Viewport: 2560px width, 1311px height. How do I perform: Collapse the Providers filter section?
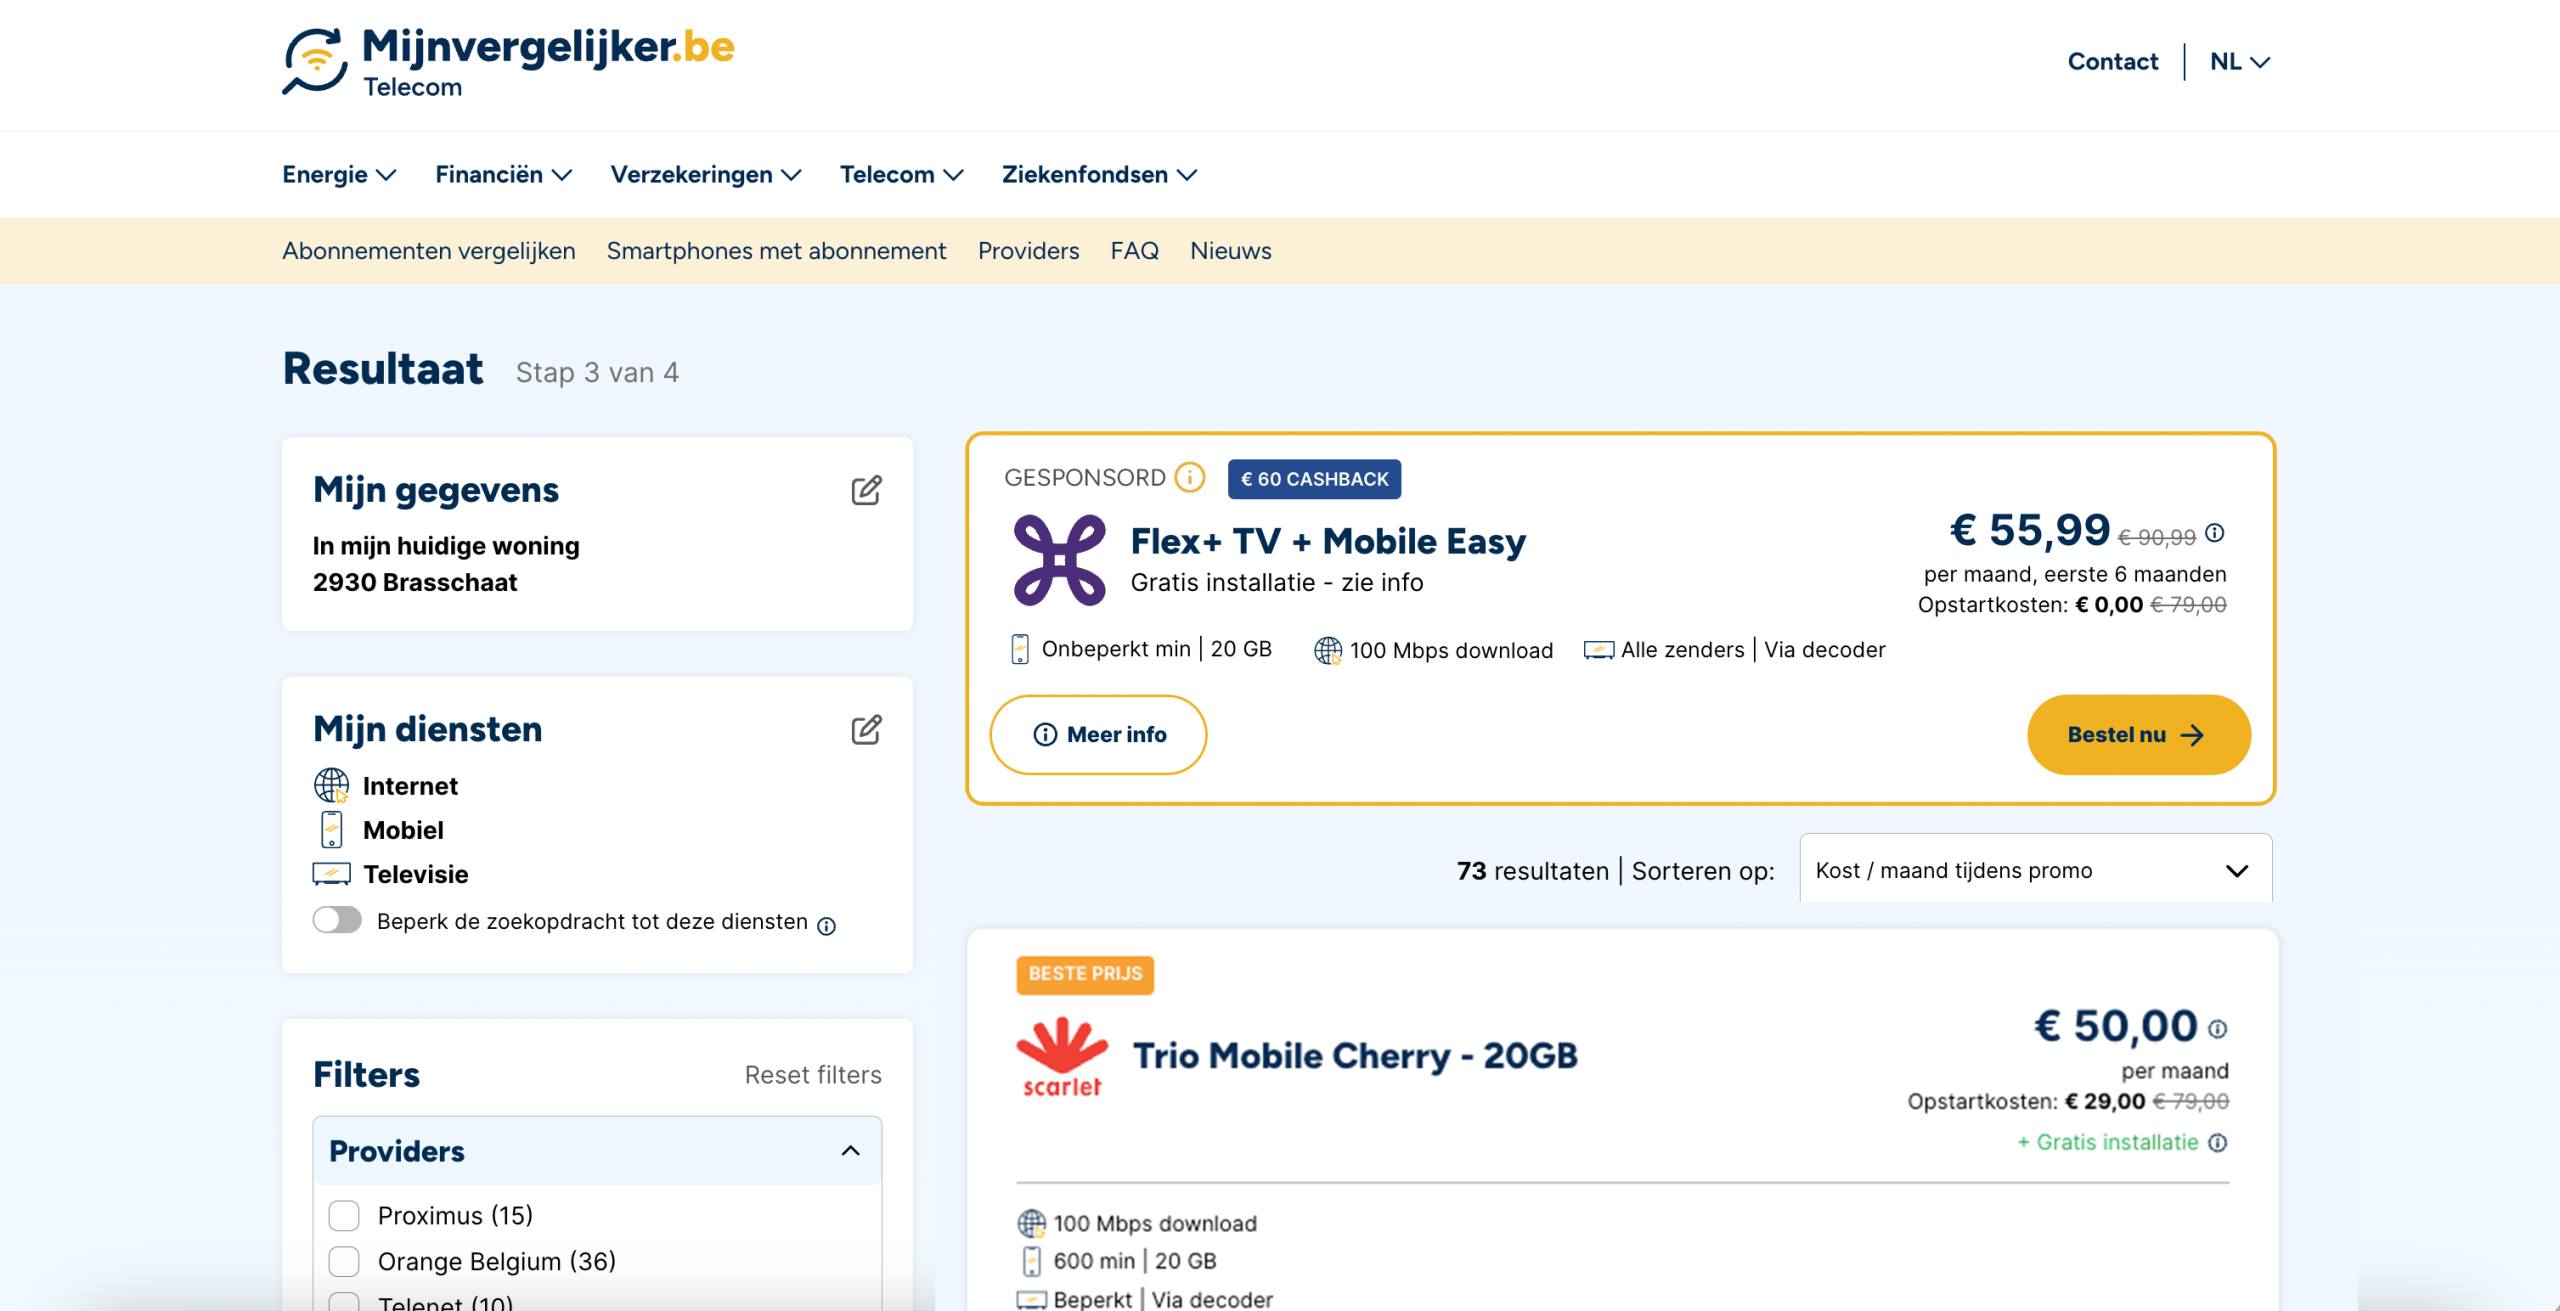point(850,1151)
